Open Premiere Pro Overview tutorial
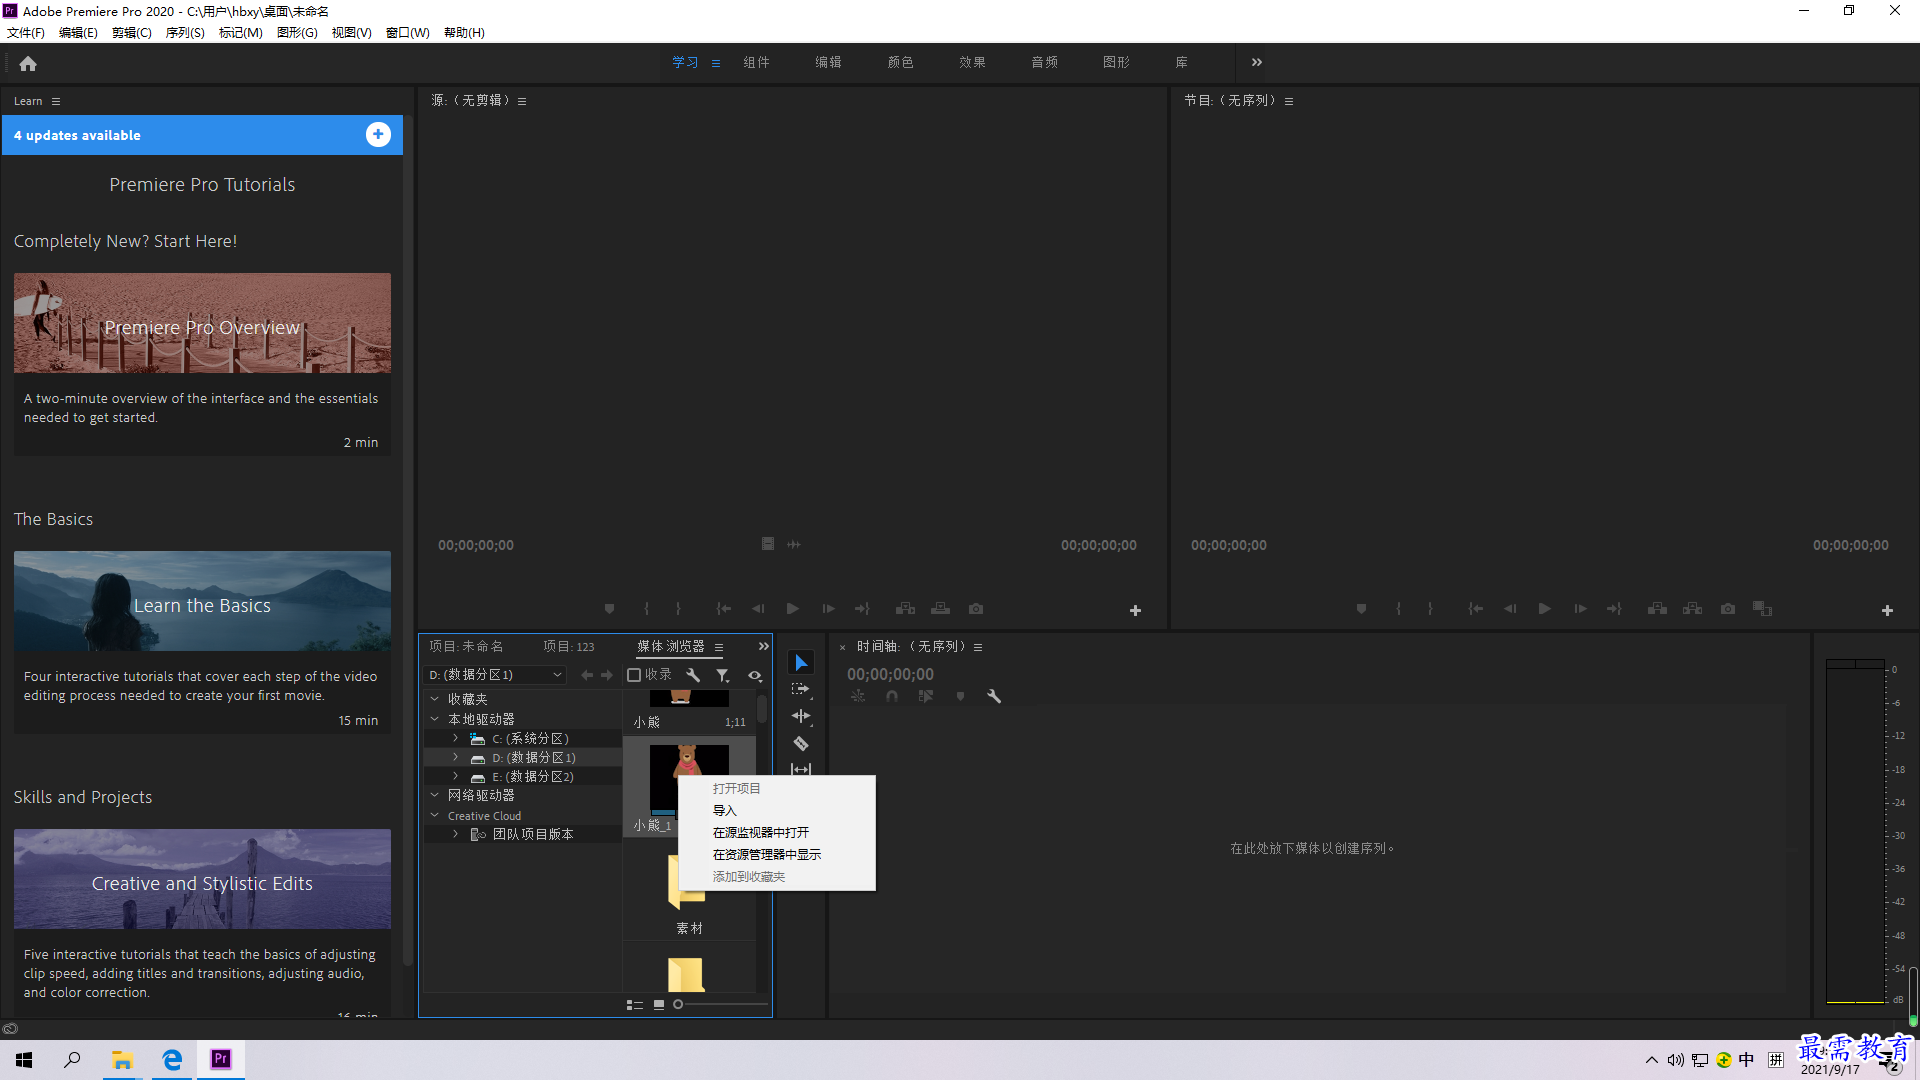The image size is (1920, 1080). 202,323
